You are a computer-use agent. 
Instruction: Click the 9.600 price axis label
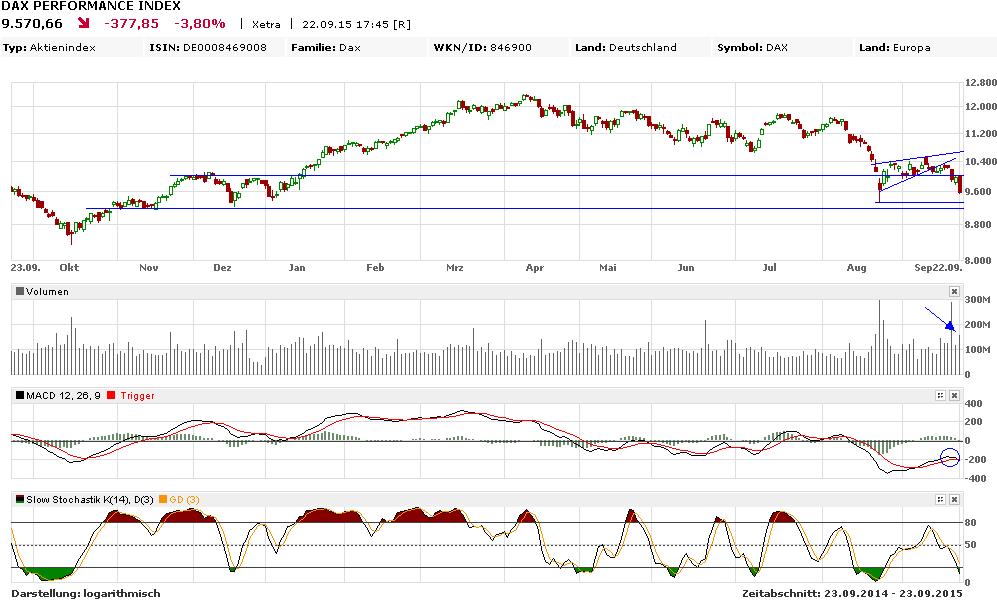click(x=978, y=191)
